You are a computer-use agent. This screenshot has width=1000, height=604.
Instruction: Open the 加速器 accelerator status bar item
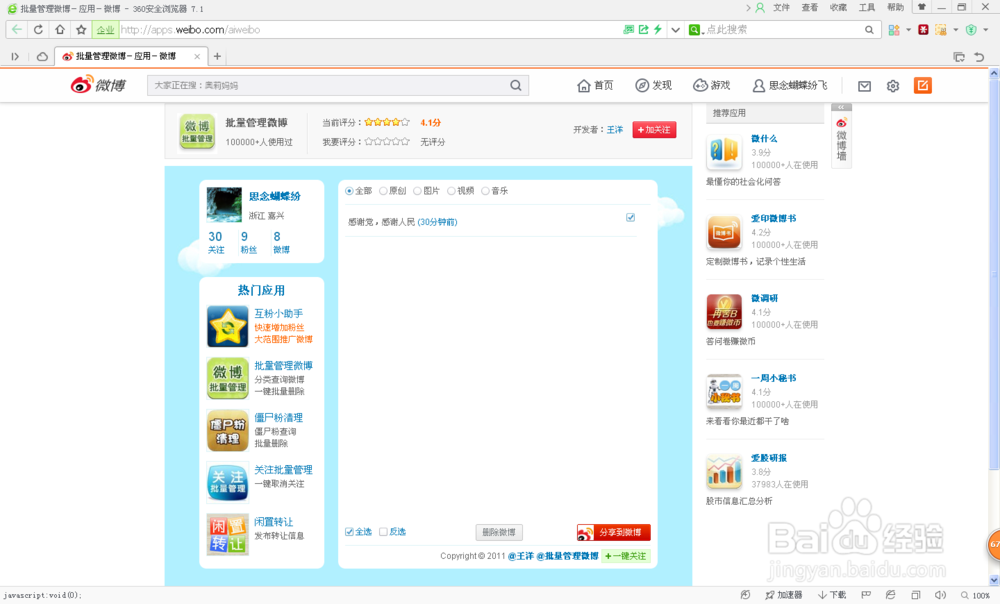784,595
